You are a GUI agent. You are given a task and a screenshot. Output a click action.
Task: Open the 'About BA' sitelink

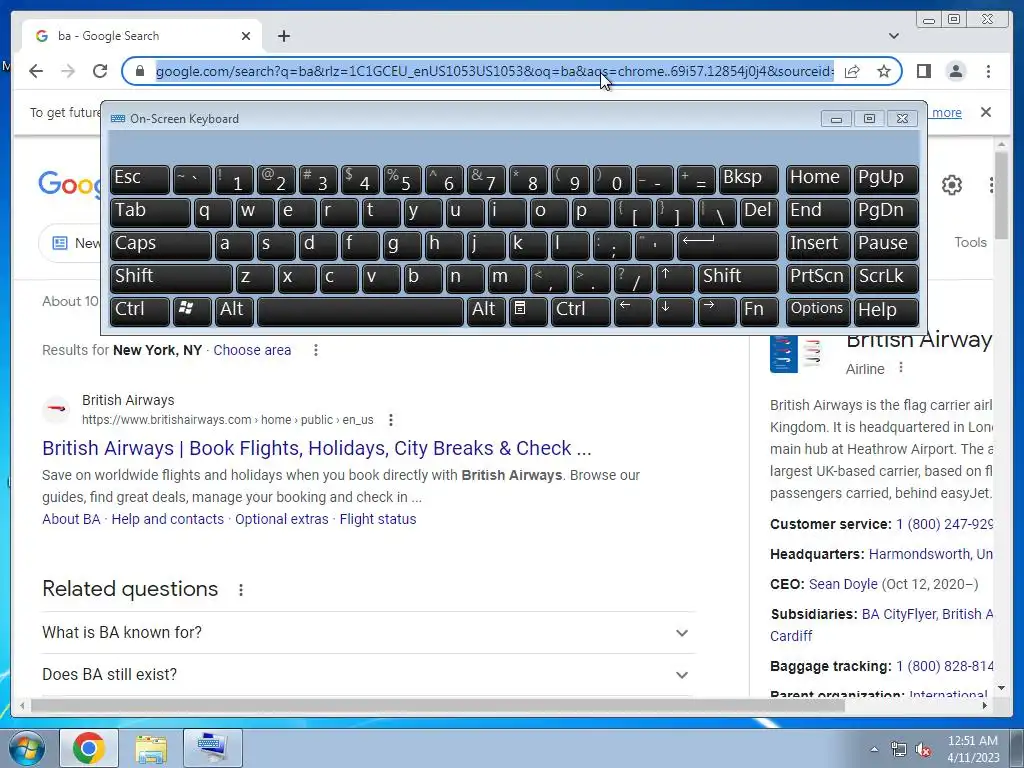click(x=71, y=519)
